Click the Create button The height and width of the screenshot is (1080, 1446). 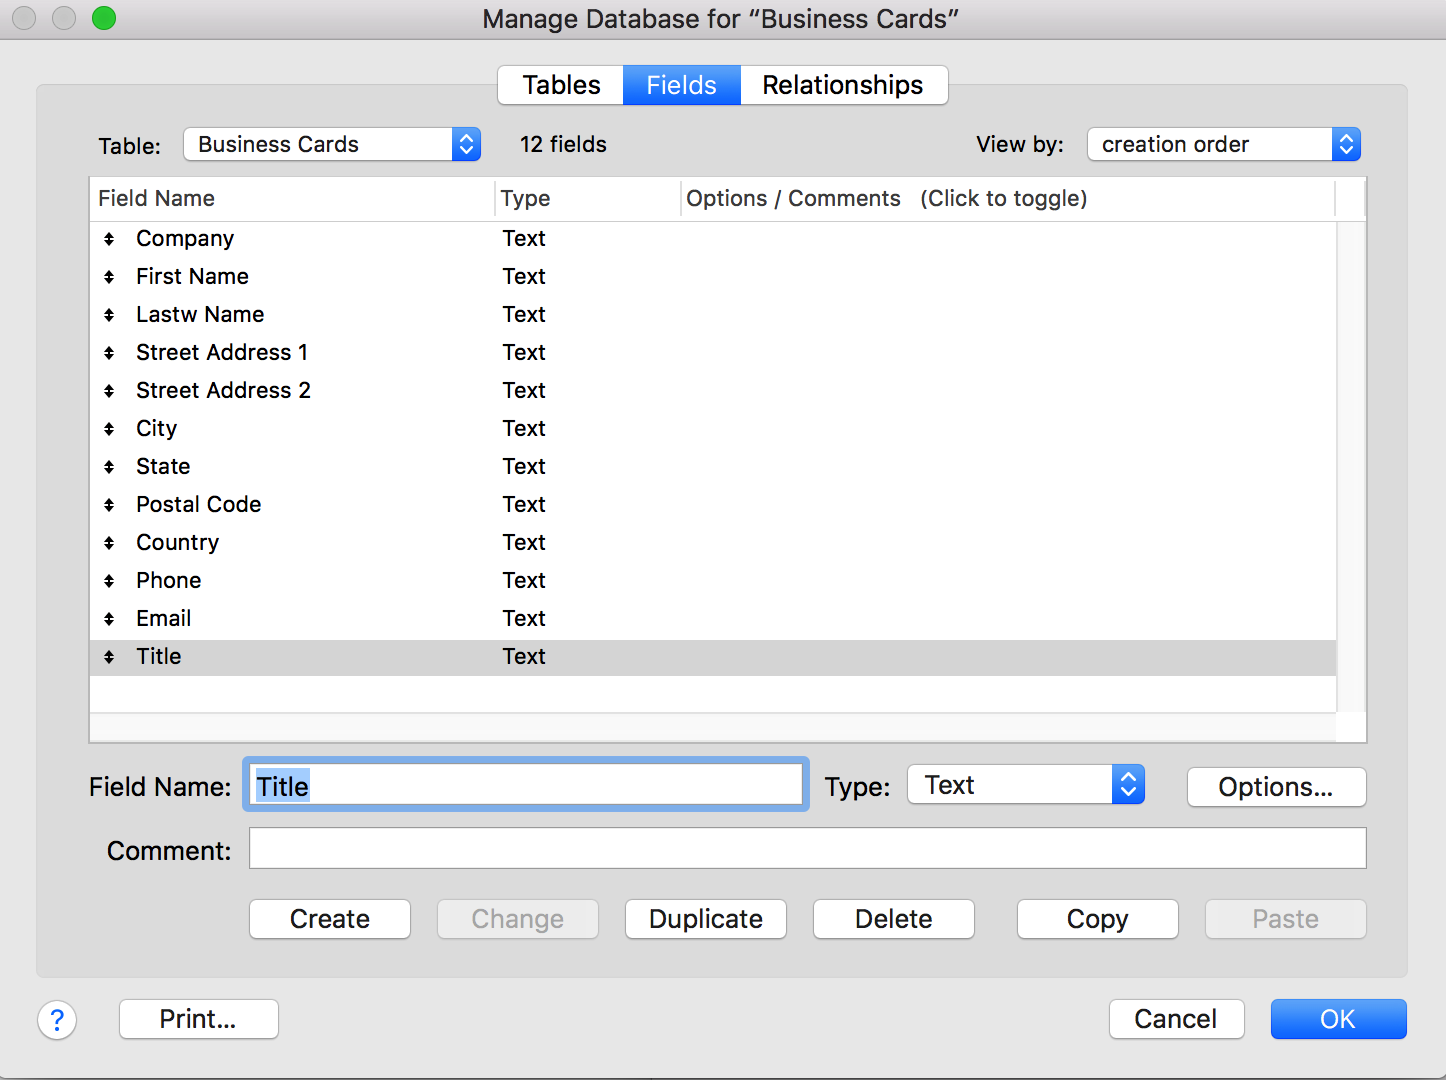[x=330, y=919]
